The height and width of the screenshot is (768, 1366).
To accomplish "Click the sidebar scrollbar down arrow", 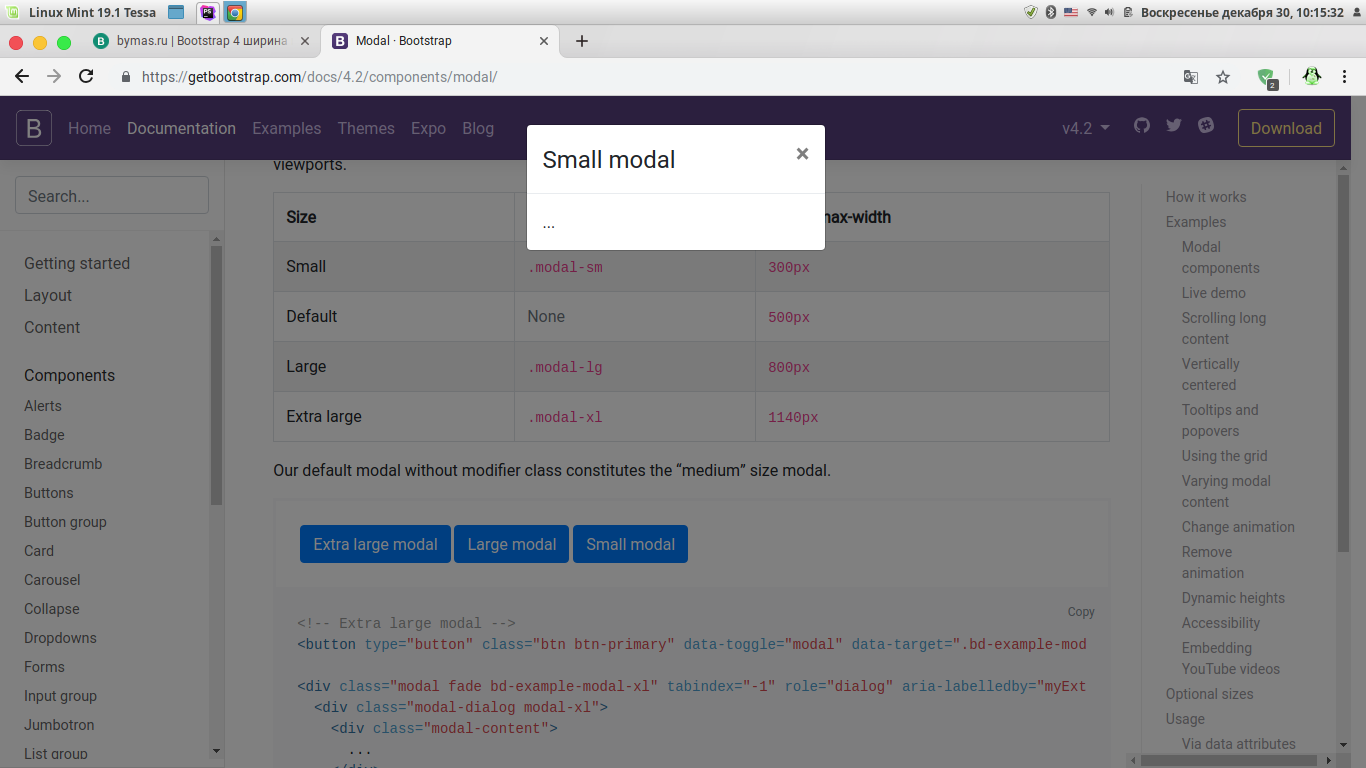I will click(216, 751).
